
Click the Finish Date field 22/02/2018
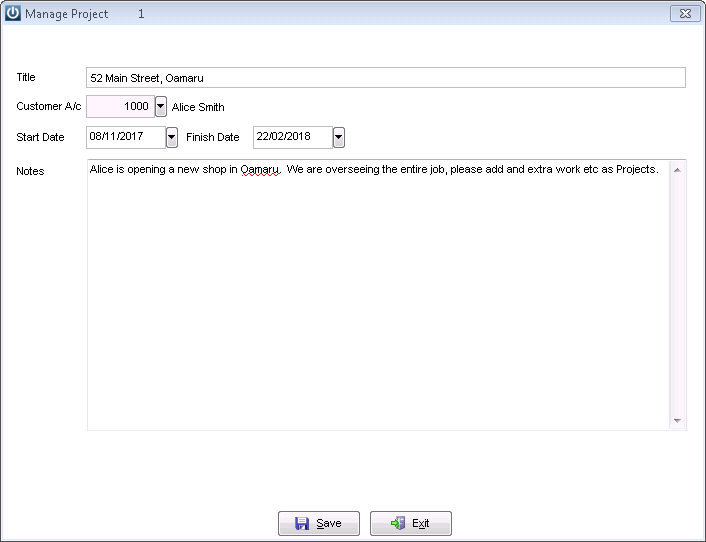tap(293, 137)
